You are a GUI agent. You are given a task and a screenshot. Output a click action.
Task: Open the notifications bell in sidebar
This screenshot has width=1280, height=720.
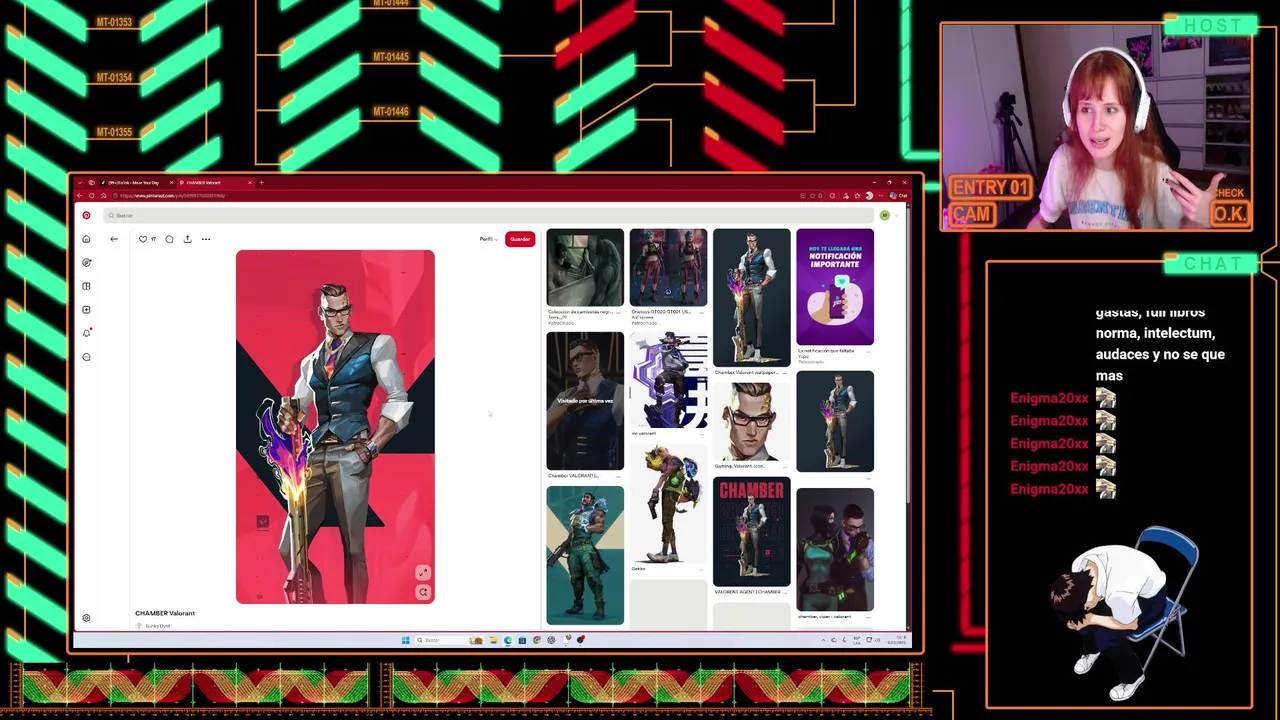(x=86, y=333)
